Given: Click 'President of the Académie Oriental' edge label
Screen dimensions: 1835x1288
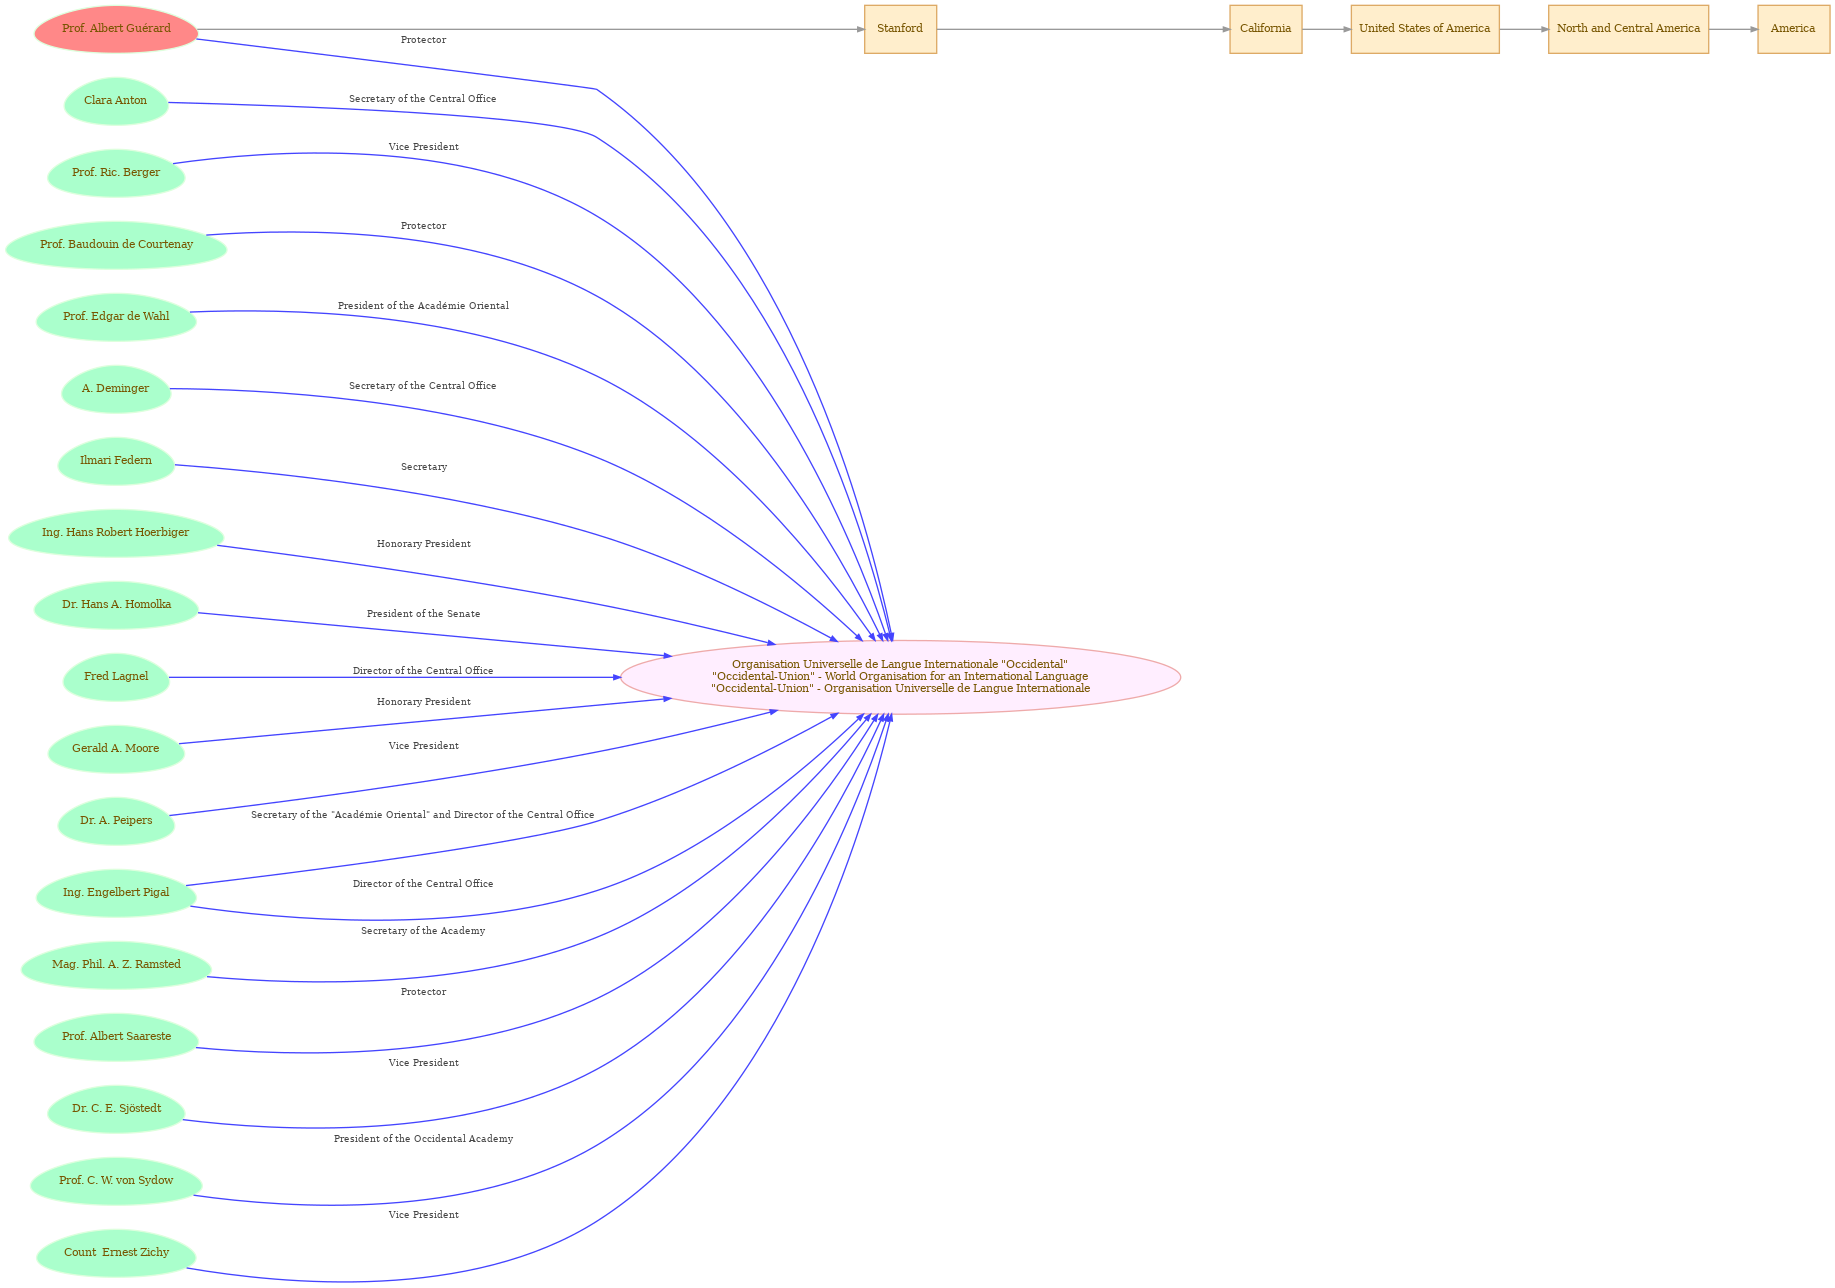Looking at the screenshot, I should [423, 306].
